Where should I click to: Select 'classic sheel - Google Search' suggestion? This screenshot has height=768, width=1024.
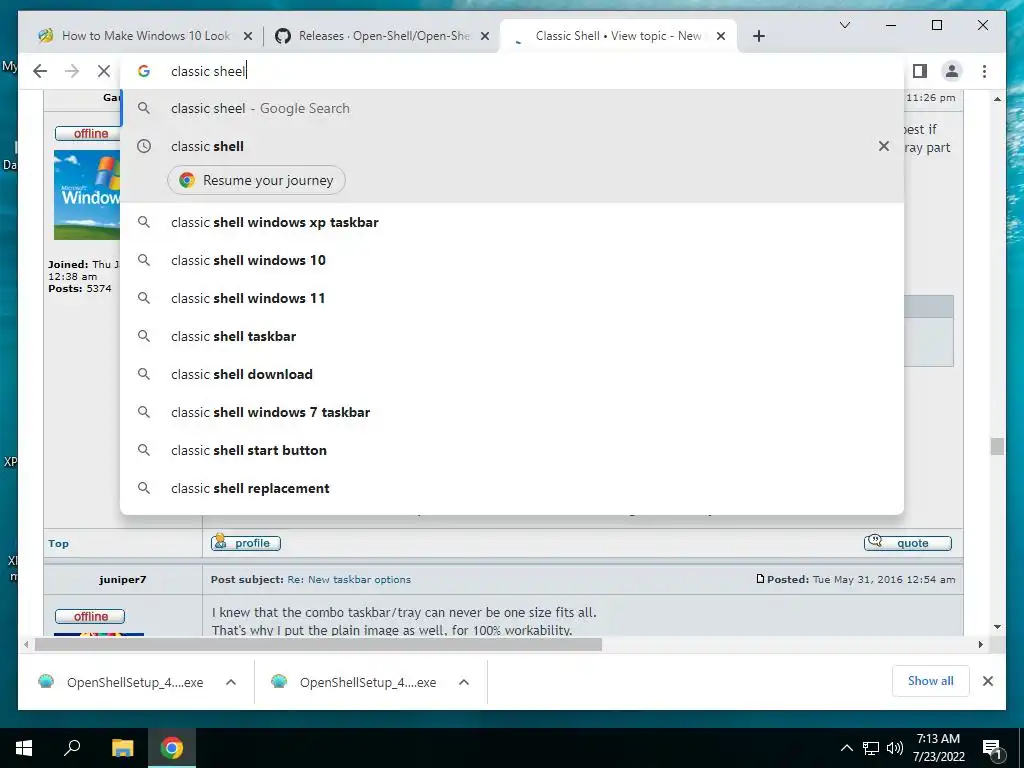[512, 108]
